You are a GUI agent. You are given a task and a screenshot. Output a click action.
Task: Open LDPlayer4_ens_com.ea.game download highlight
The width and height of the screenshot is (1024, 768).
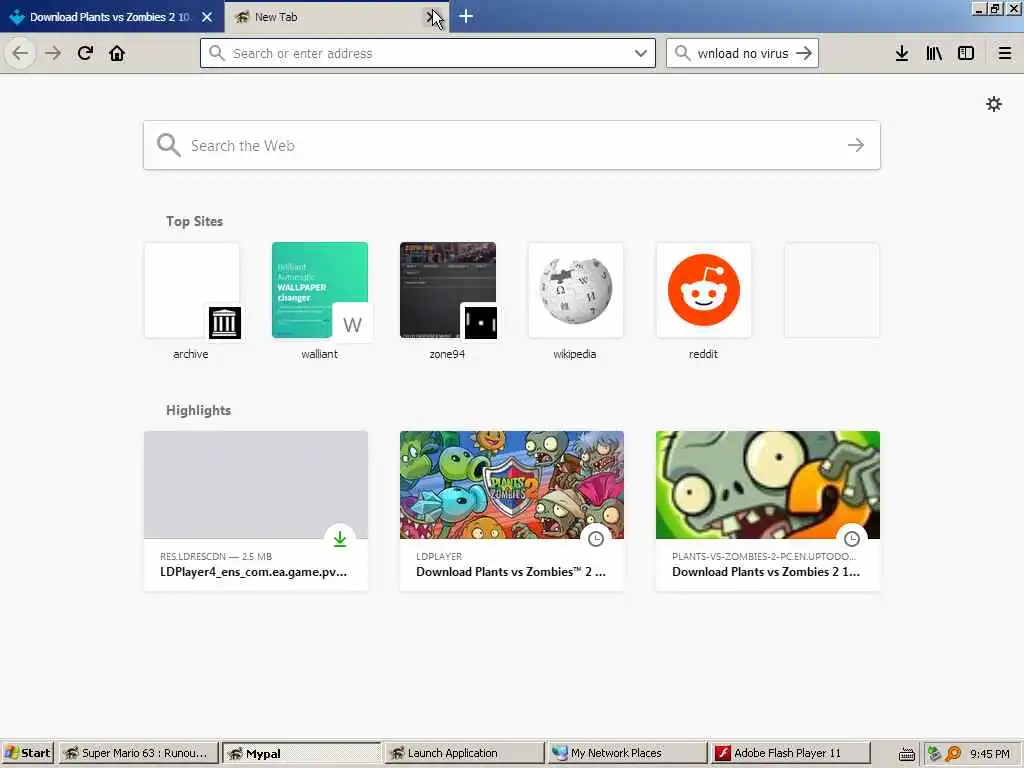[x=255, y=511]
